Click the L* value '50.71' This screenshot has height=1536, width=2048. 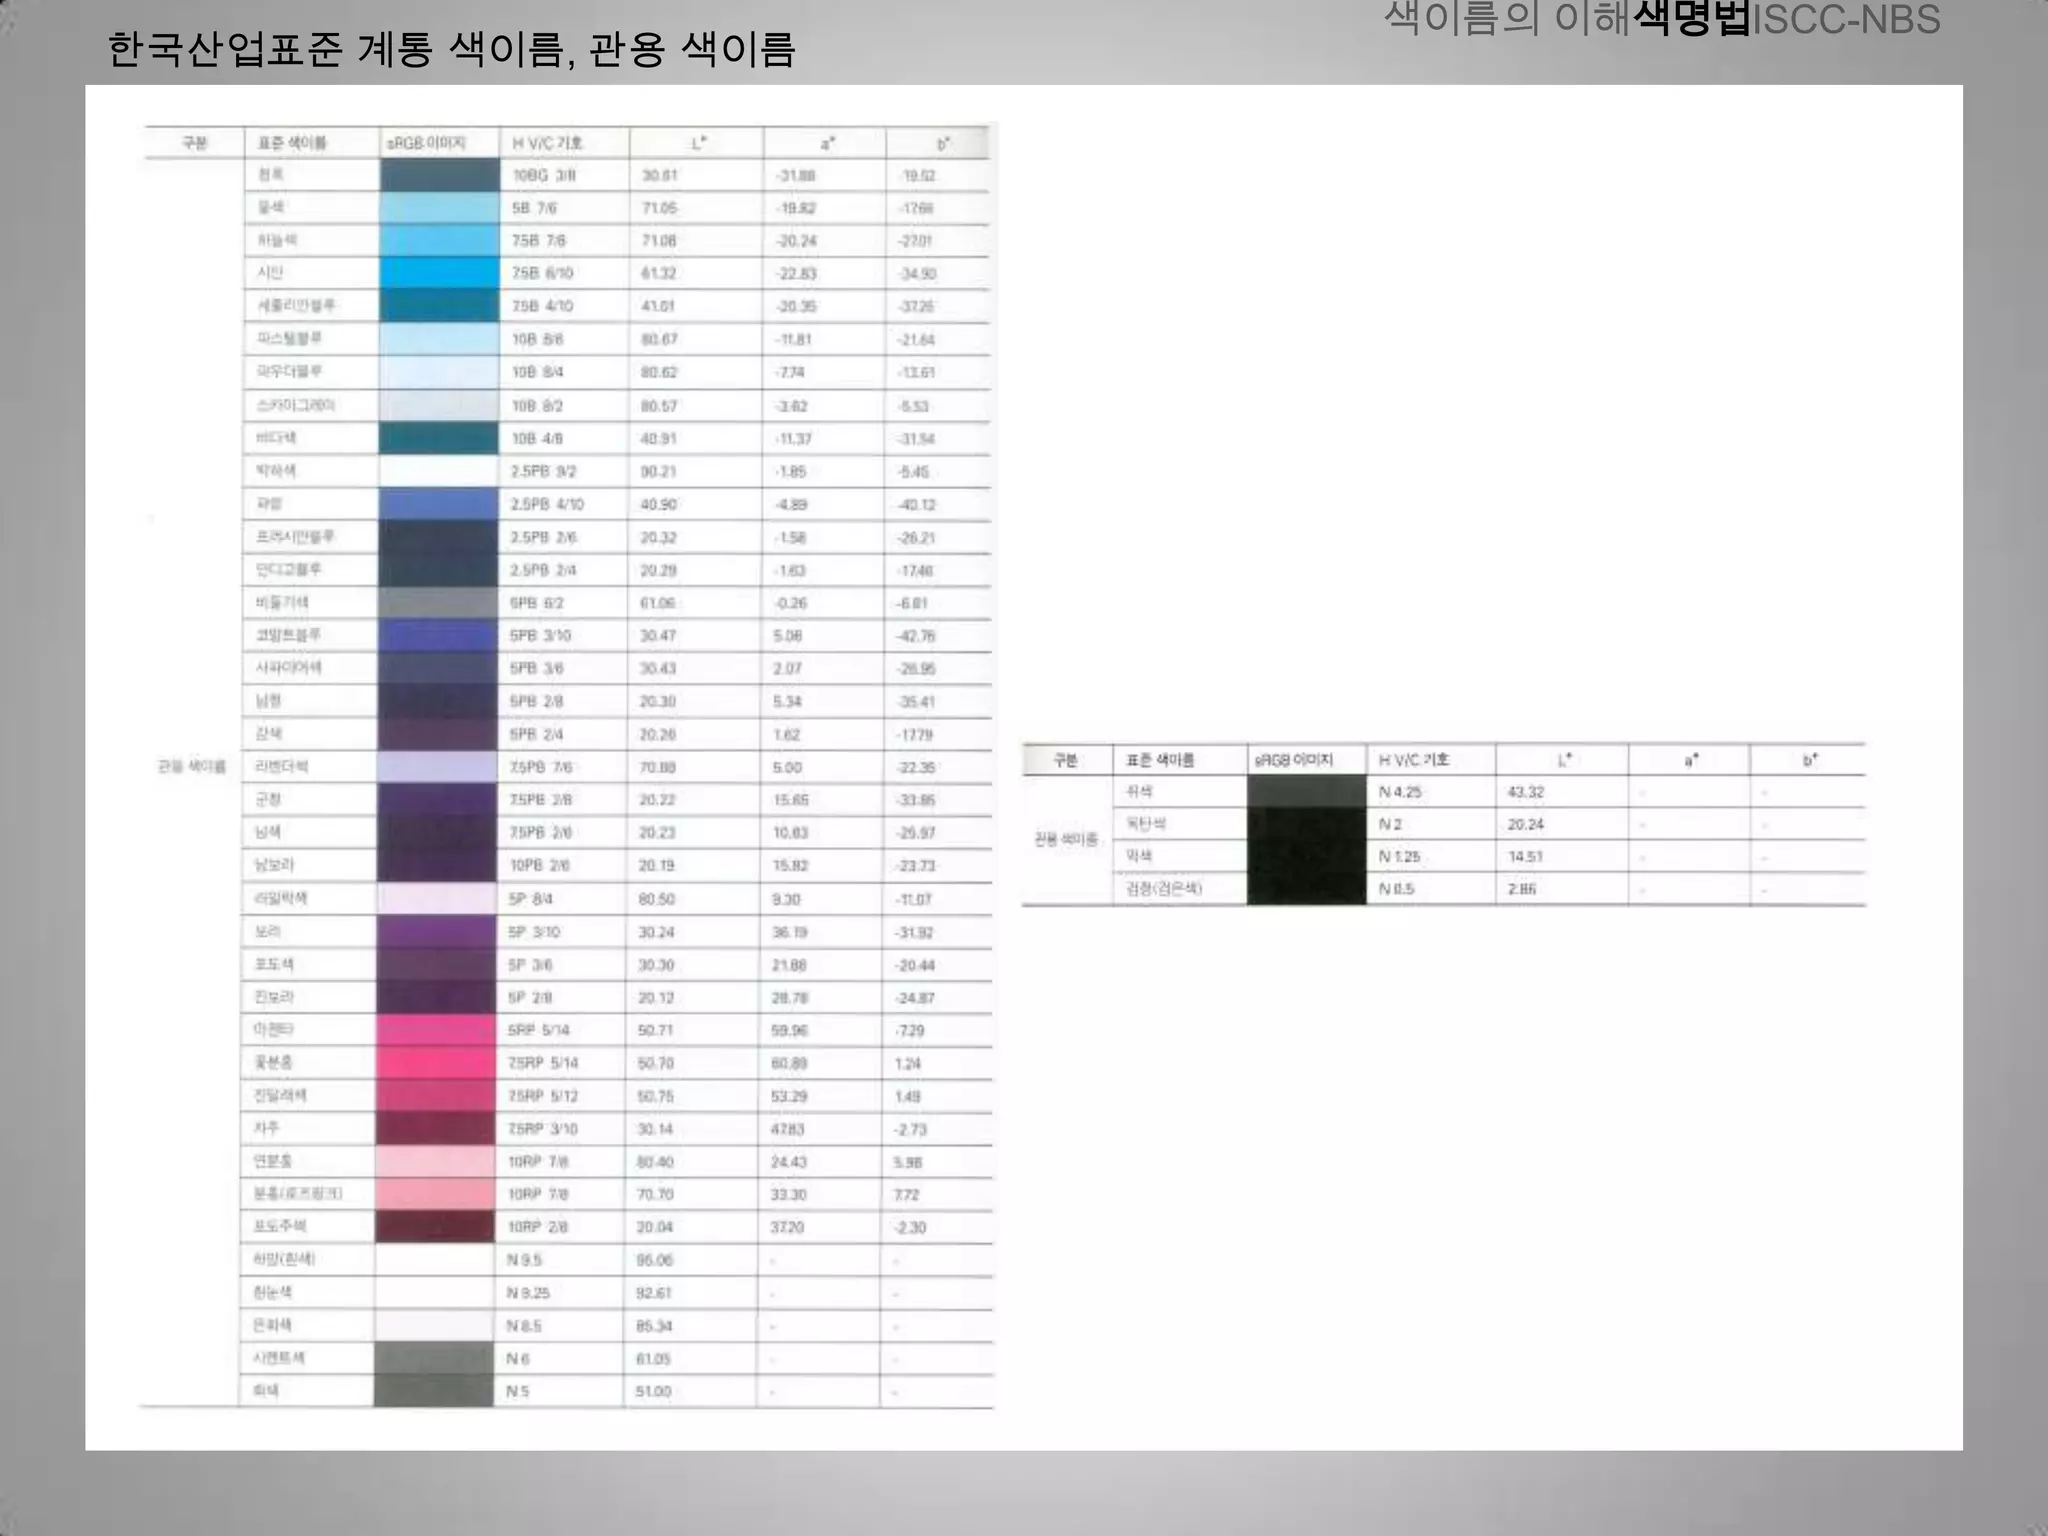click(x=656, y=1030)
